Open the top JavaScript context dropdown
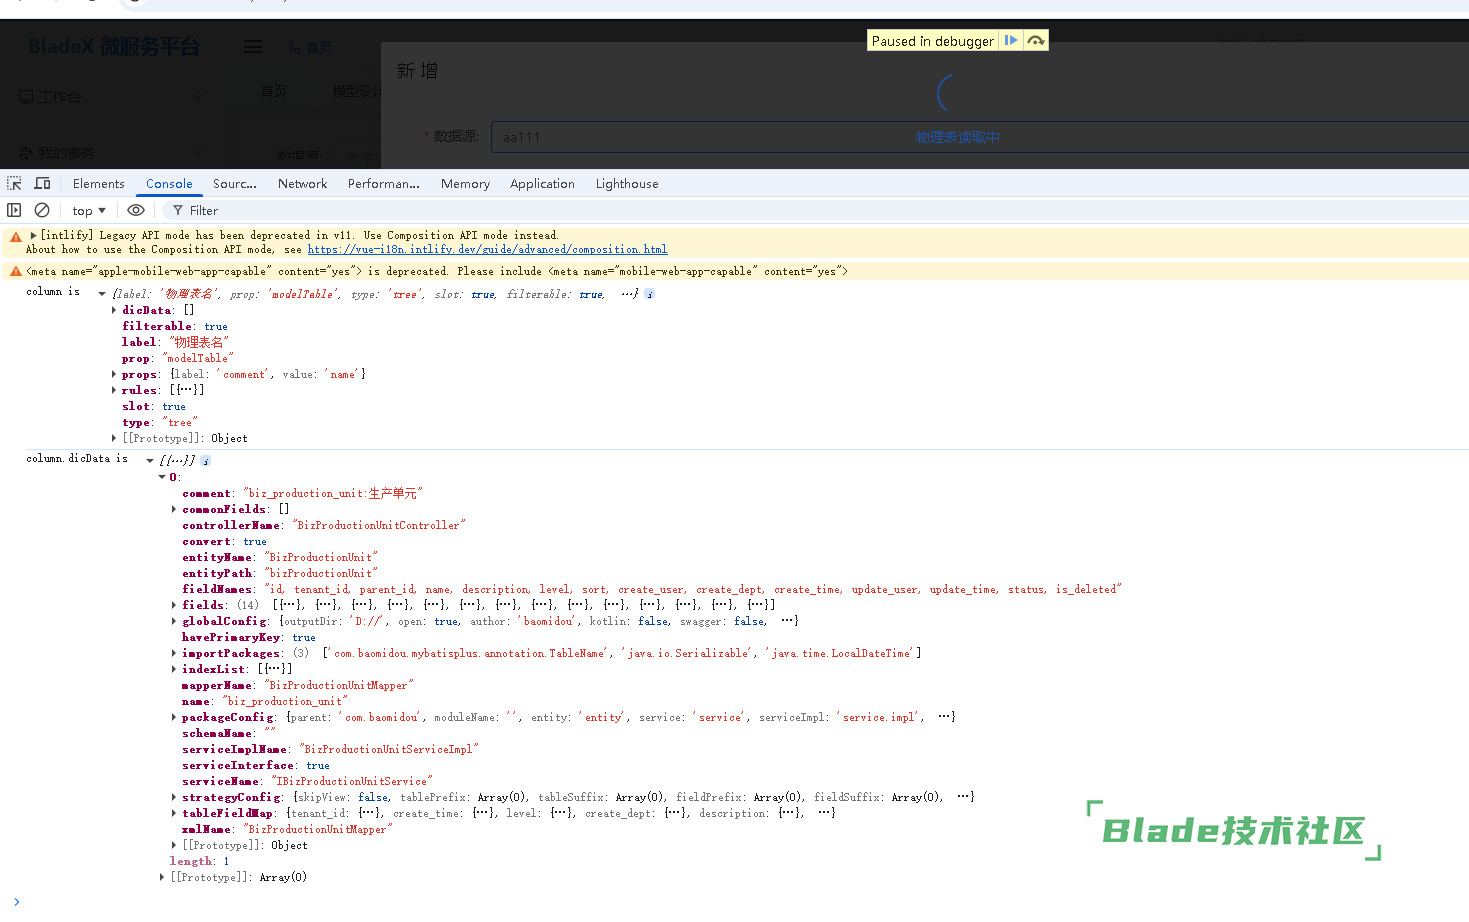This screenshot has height=922, width=1469. pos(88,211)
